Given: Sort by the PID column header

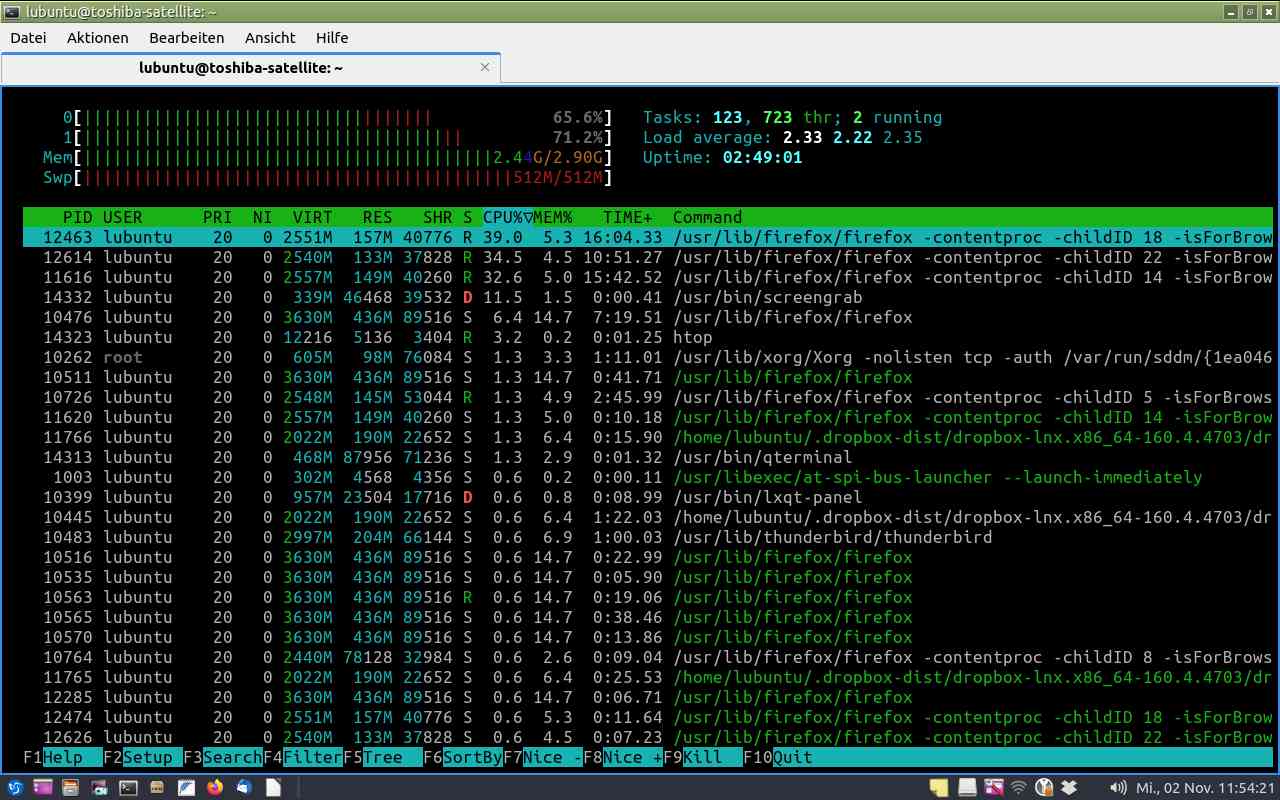Looking at the screenshot, I should click(77, 217).
